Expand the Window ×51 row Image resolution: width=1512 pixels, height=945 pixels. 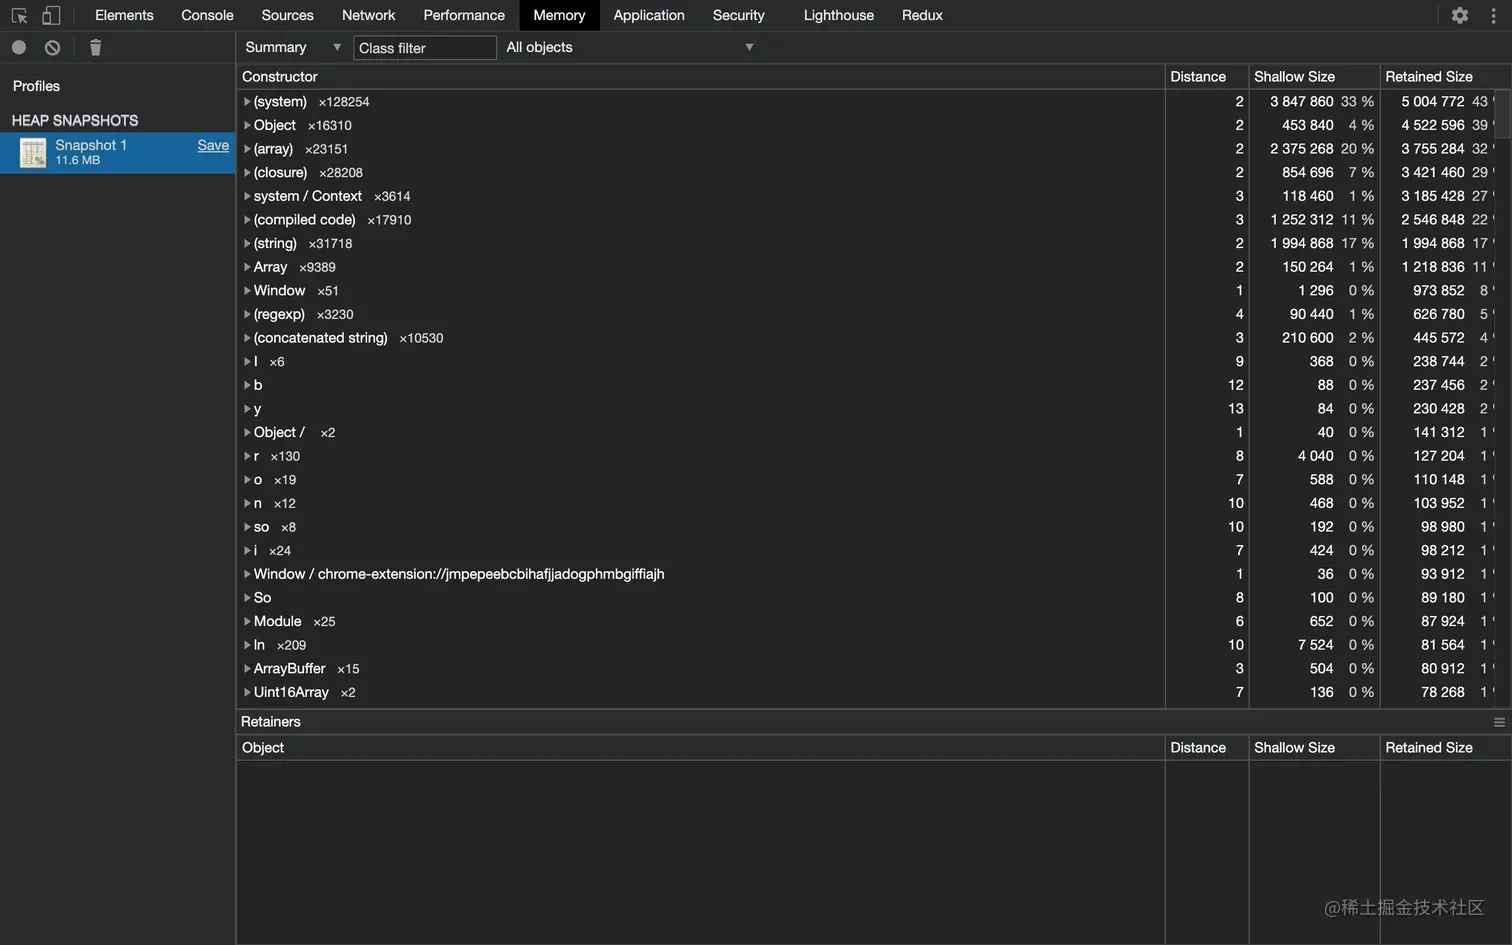tap(247, 291)
